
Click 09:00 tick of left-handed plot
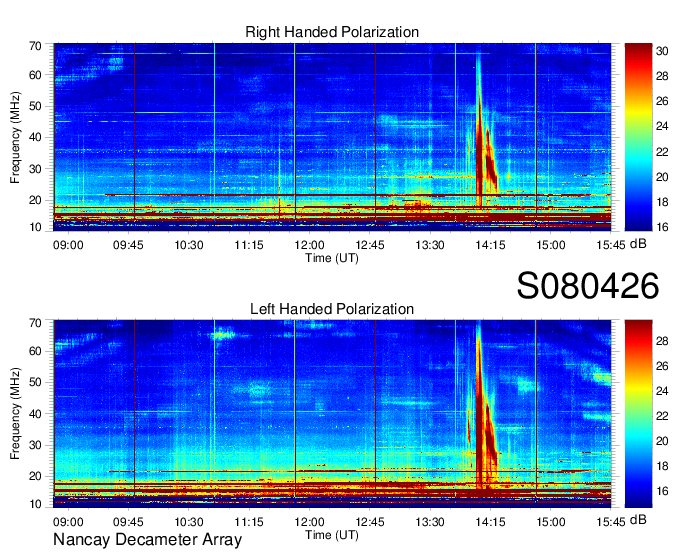pos(68,522)
